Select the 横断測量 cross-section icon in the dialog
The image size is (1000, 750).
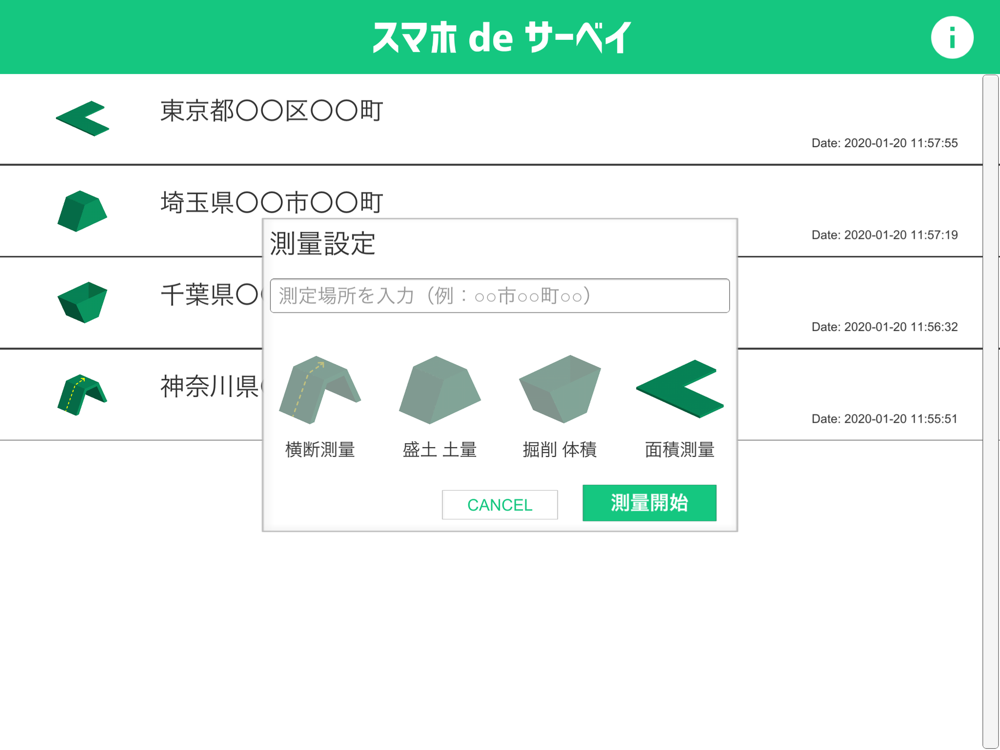pyautogui.click(x=320, y=390)
